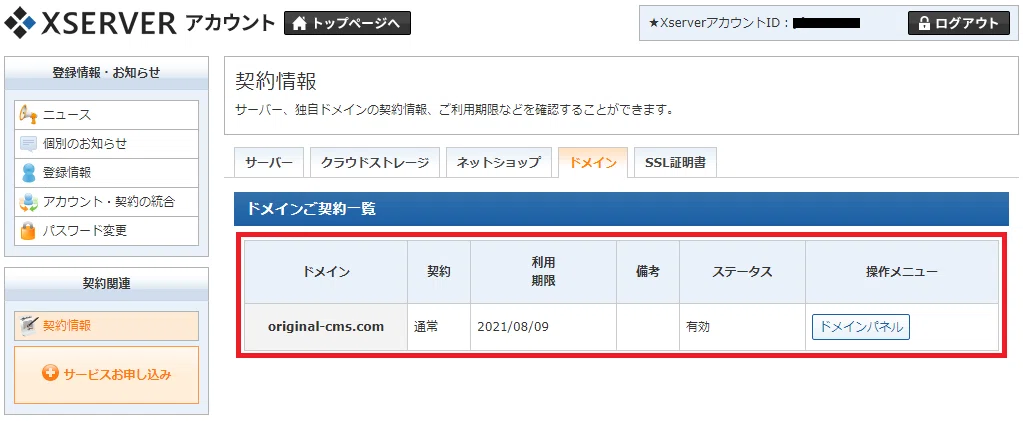Open the ニュース menu entry
The image size is (1023, 421).
(x=106, y=115)
